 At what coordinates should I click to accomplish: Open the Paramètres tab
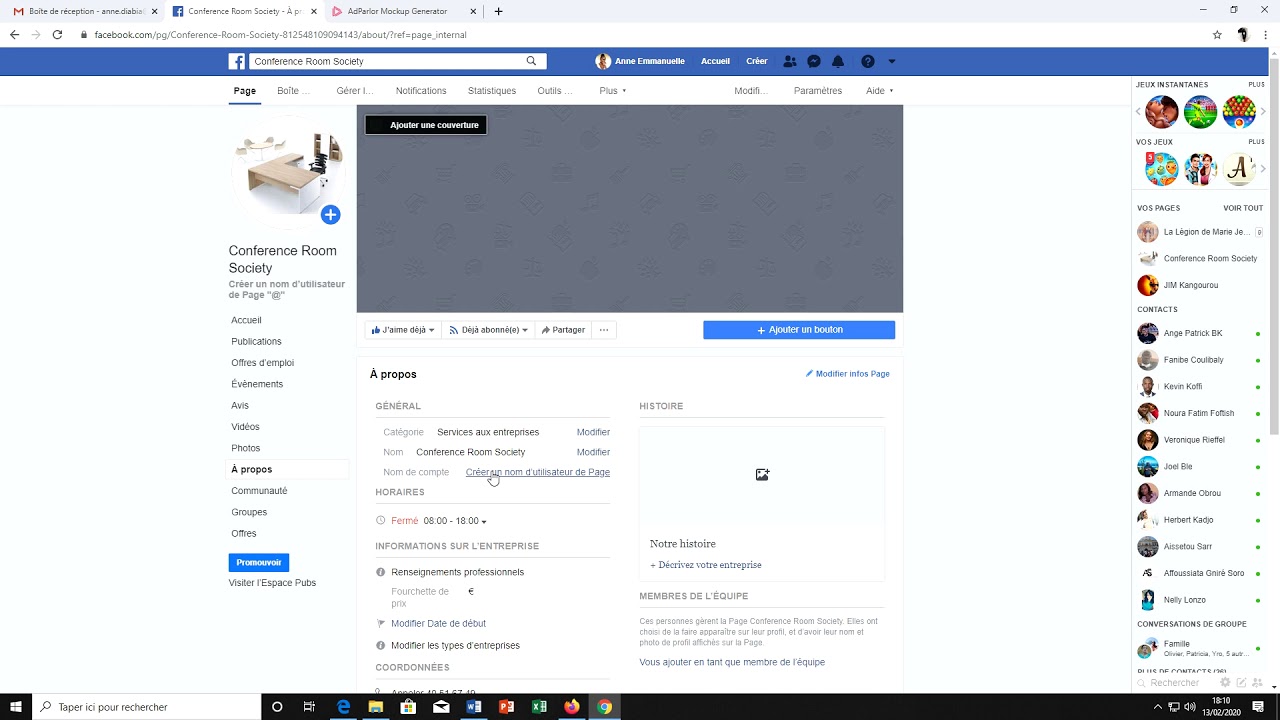(x=818, y=91)
